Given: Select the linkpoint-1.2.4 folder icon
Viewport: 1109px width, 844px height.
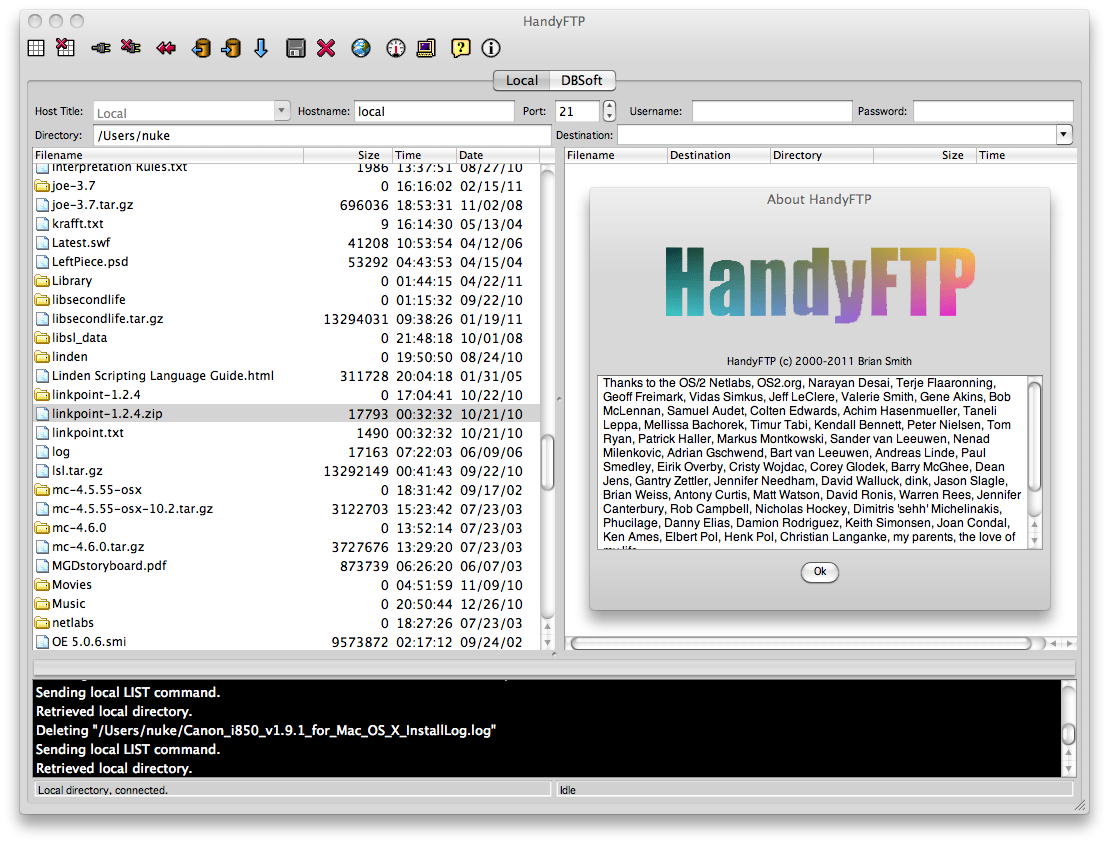Looking at the screenshot, I should point(42,395).
